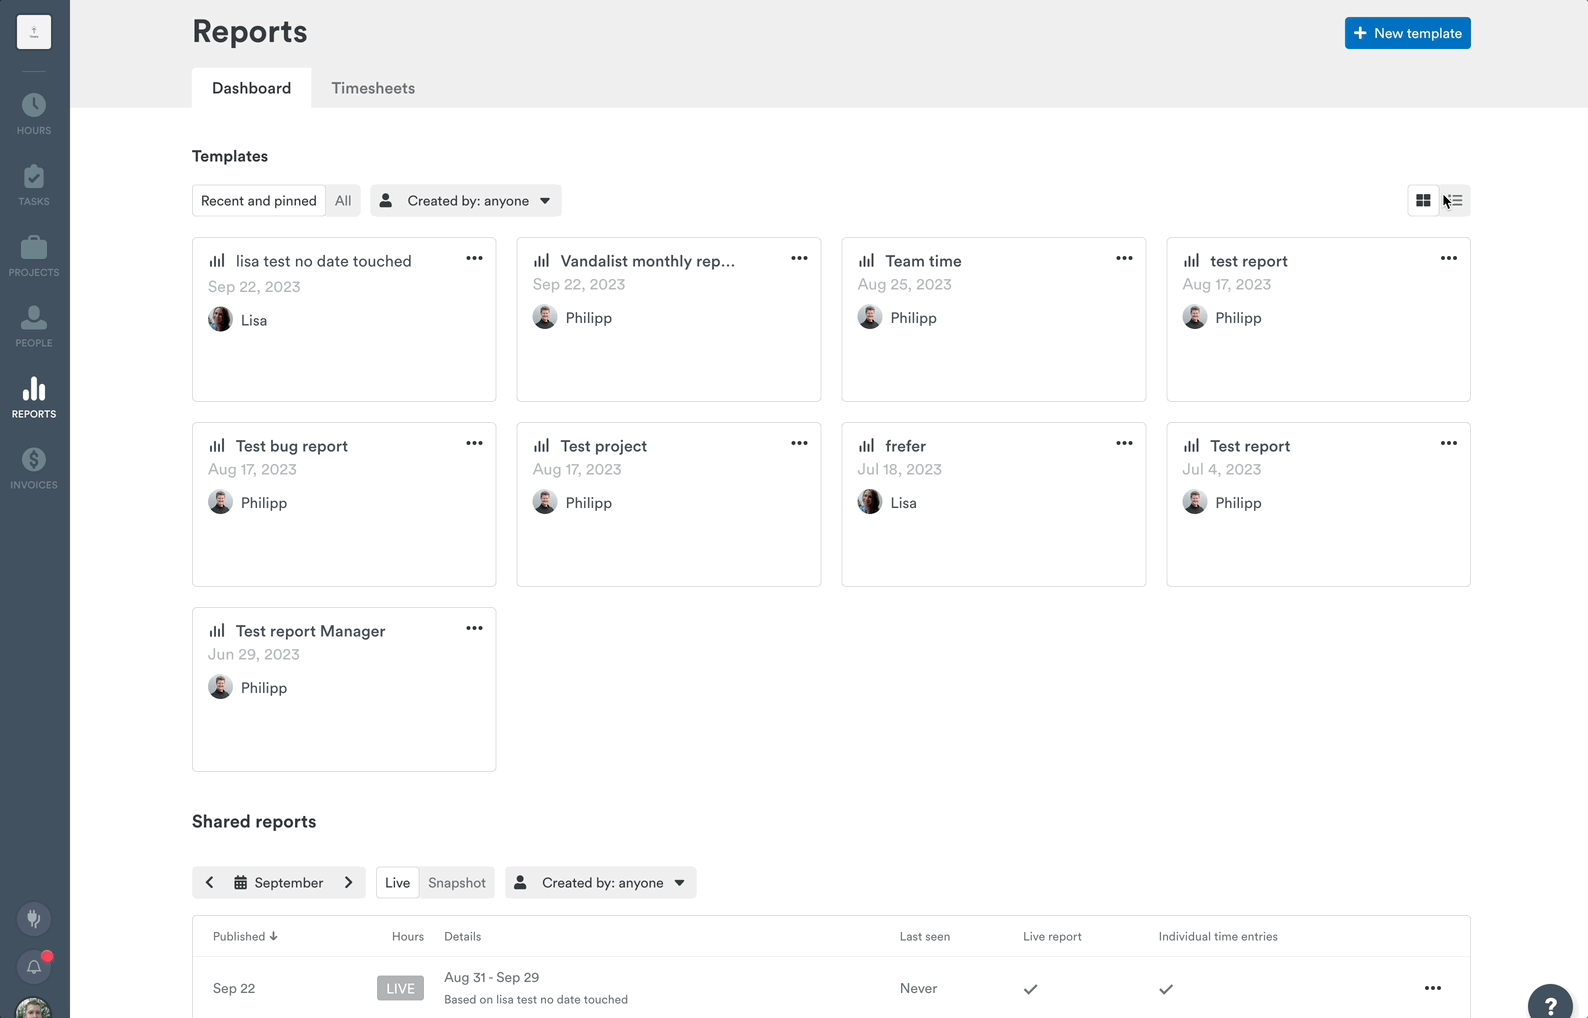Click the notifications bell icon
This screenshot has width=1588, height=1018.
coord(34,966)
